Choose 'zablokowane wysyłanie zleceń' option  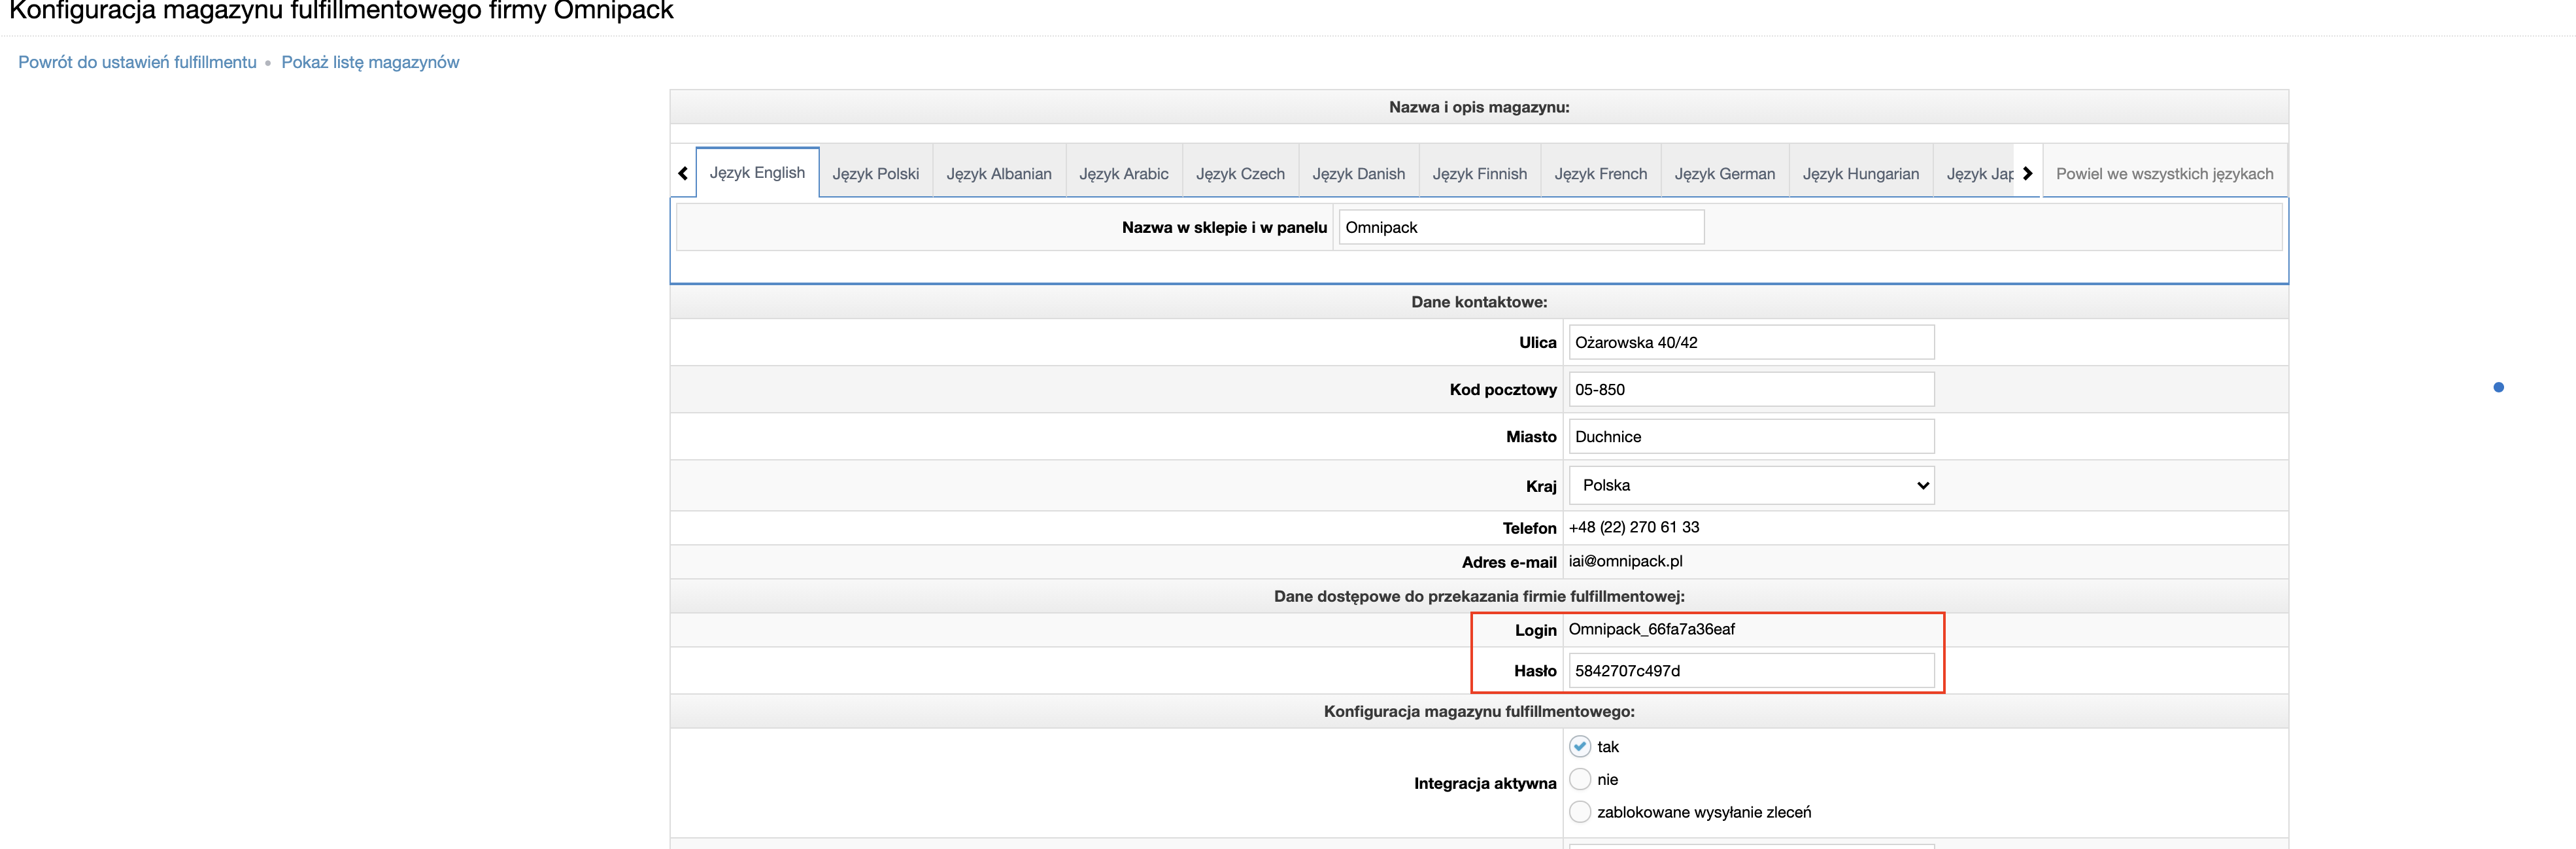1580,812
